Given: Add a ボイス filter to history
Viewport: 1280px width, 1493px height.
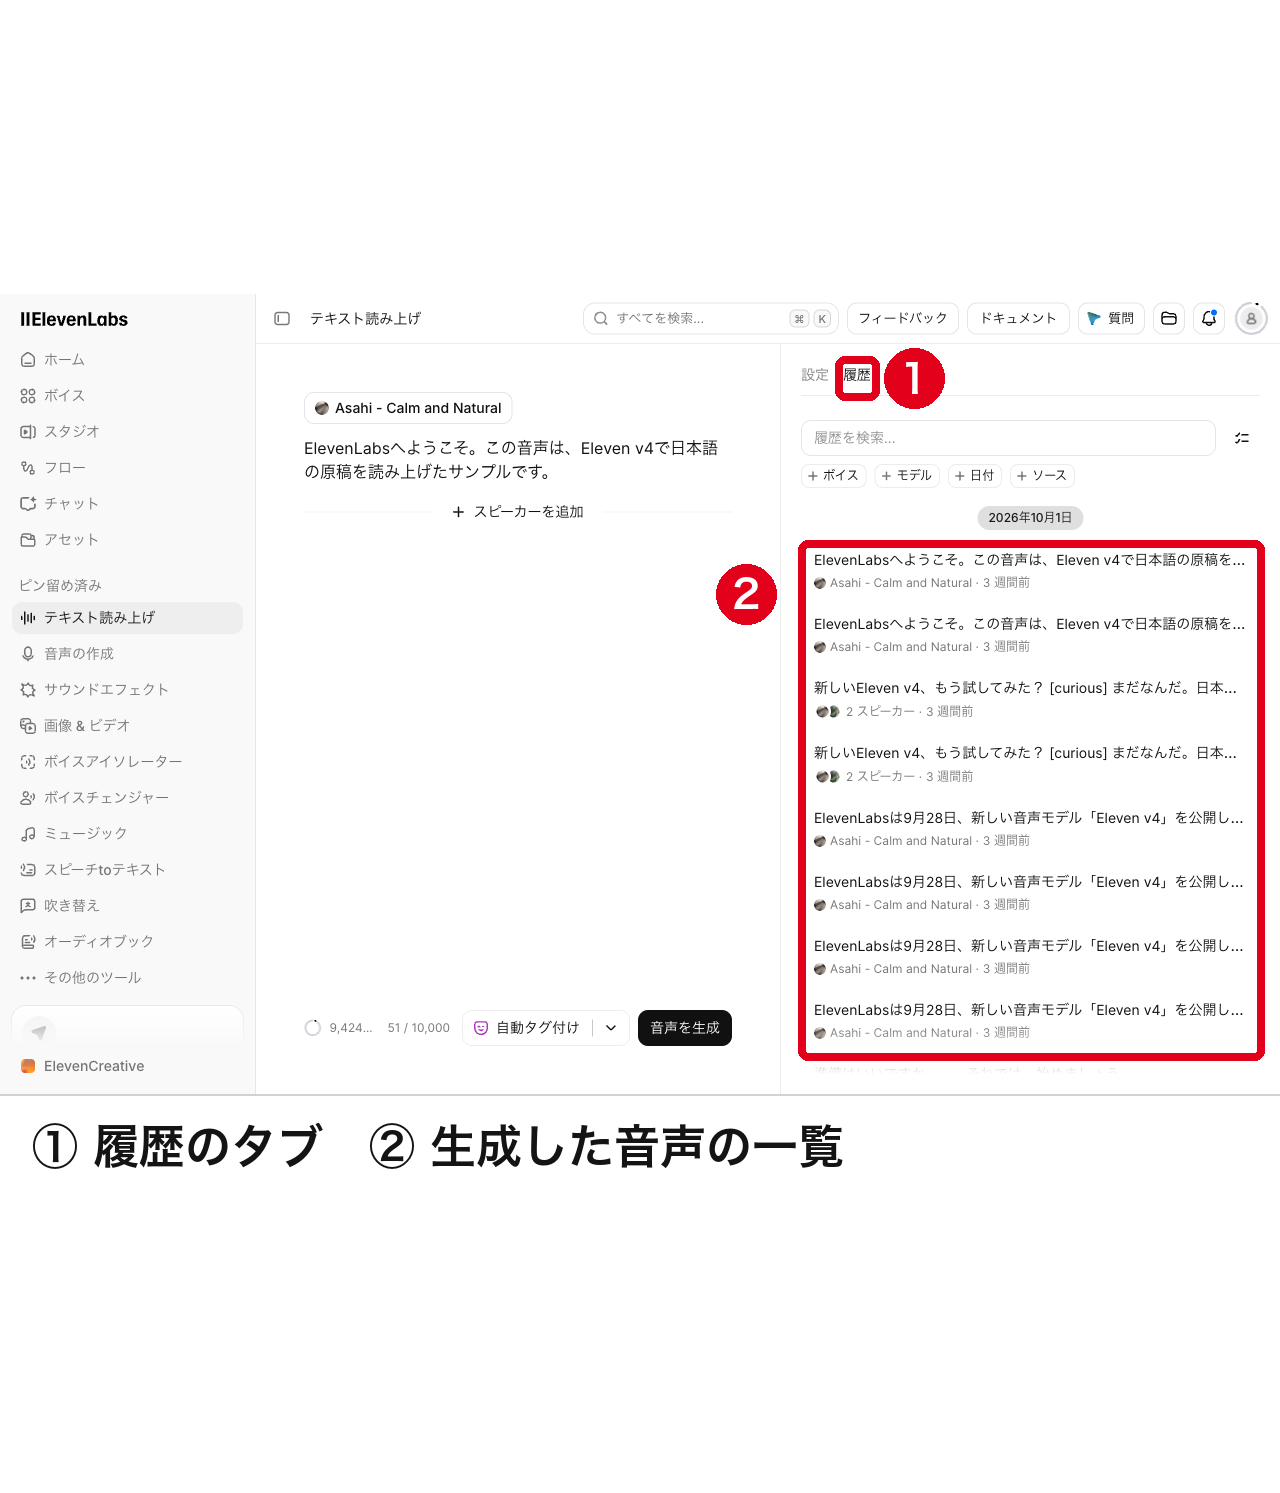Looking at the screenshot, I should (x=833, y=476).
